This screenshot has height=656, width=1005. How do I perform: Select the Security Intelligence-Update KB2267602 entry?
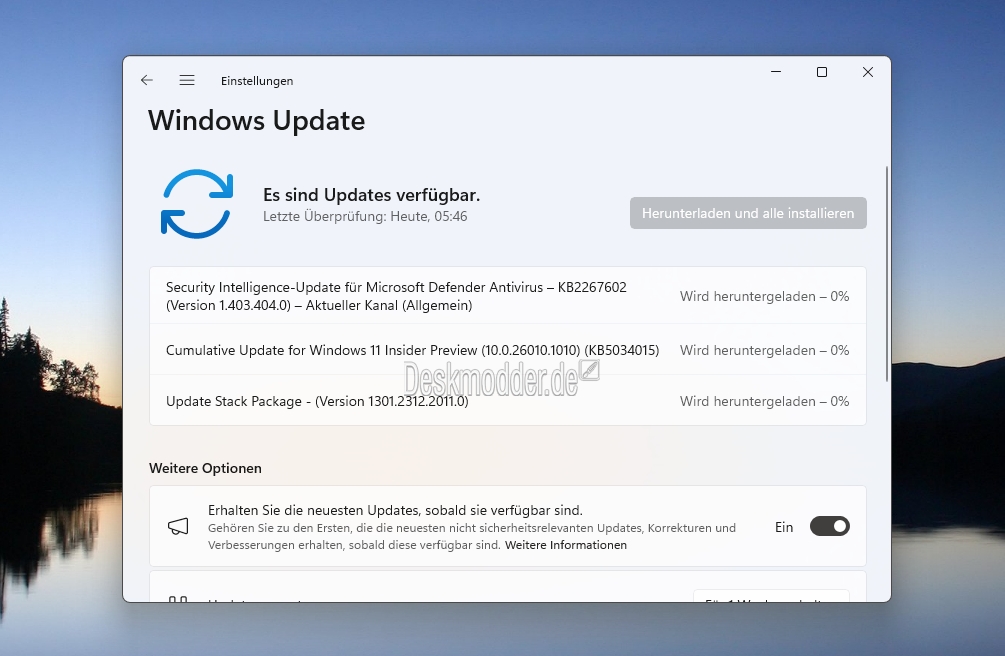508,296
